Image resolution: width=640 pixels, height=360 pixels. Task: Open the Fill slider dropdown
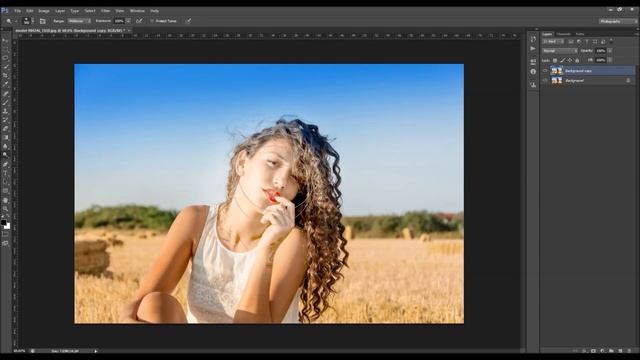point(610,60)
